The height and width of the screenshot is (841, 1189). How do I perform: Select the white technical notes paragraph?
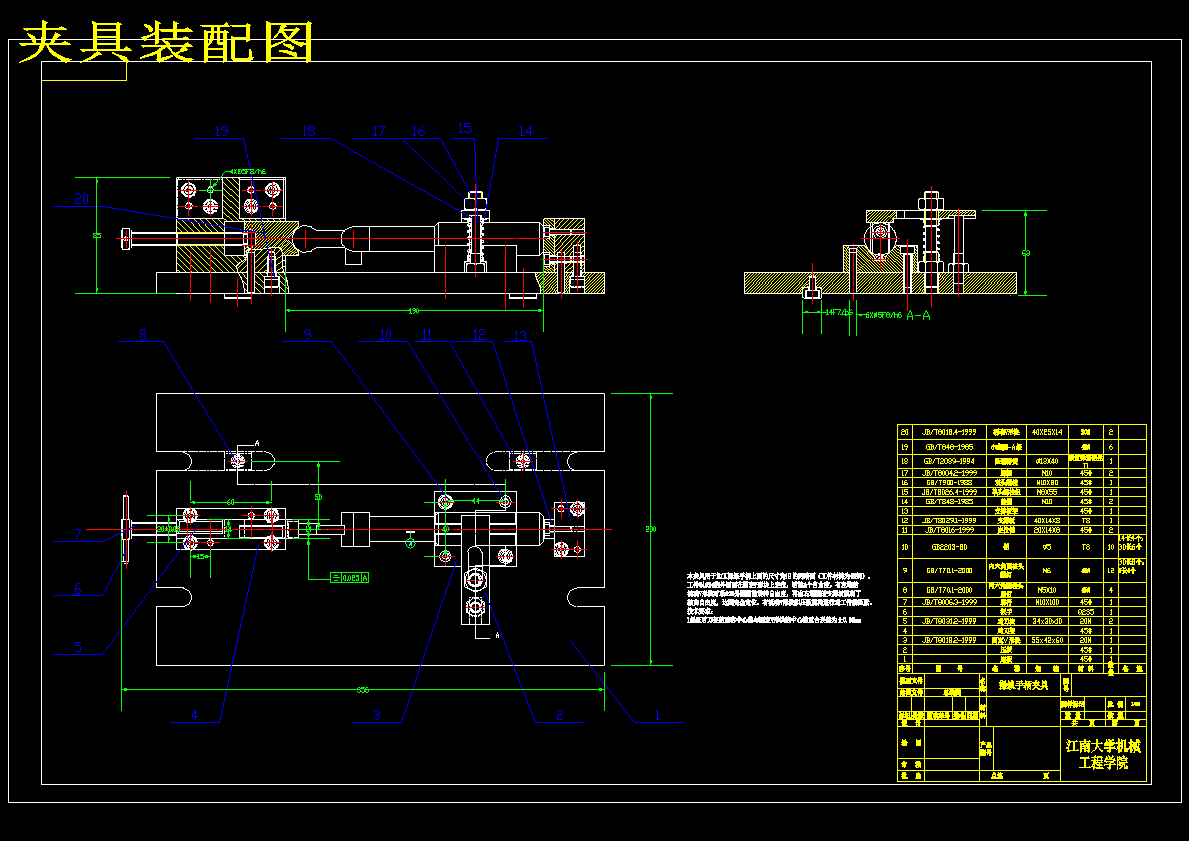(x=780, y=598)
